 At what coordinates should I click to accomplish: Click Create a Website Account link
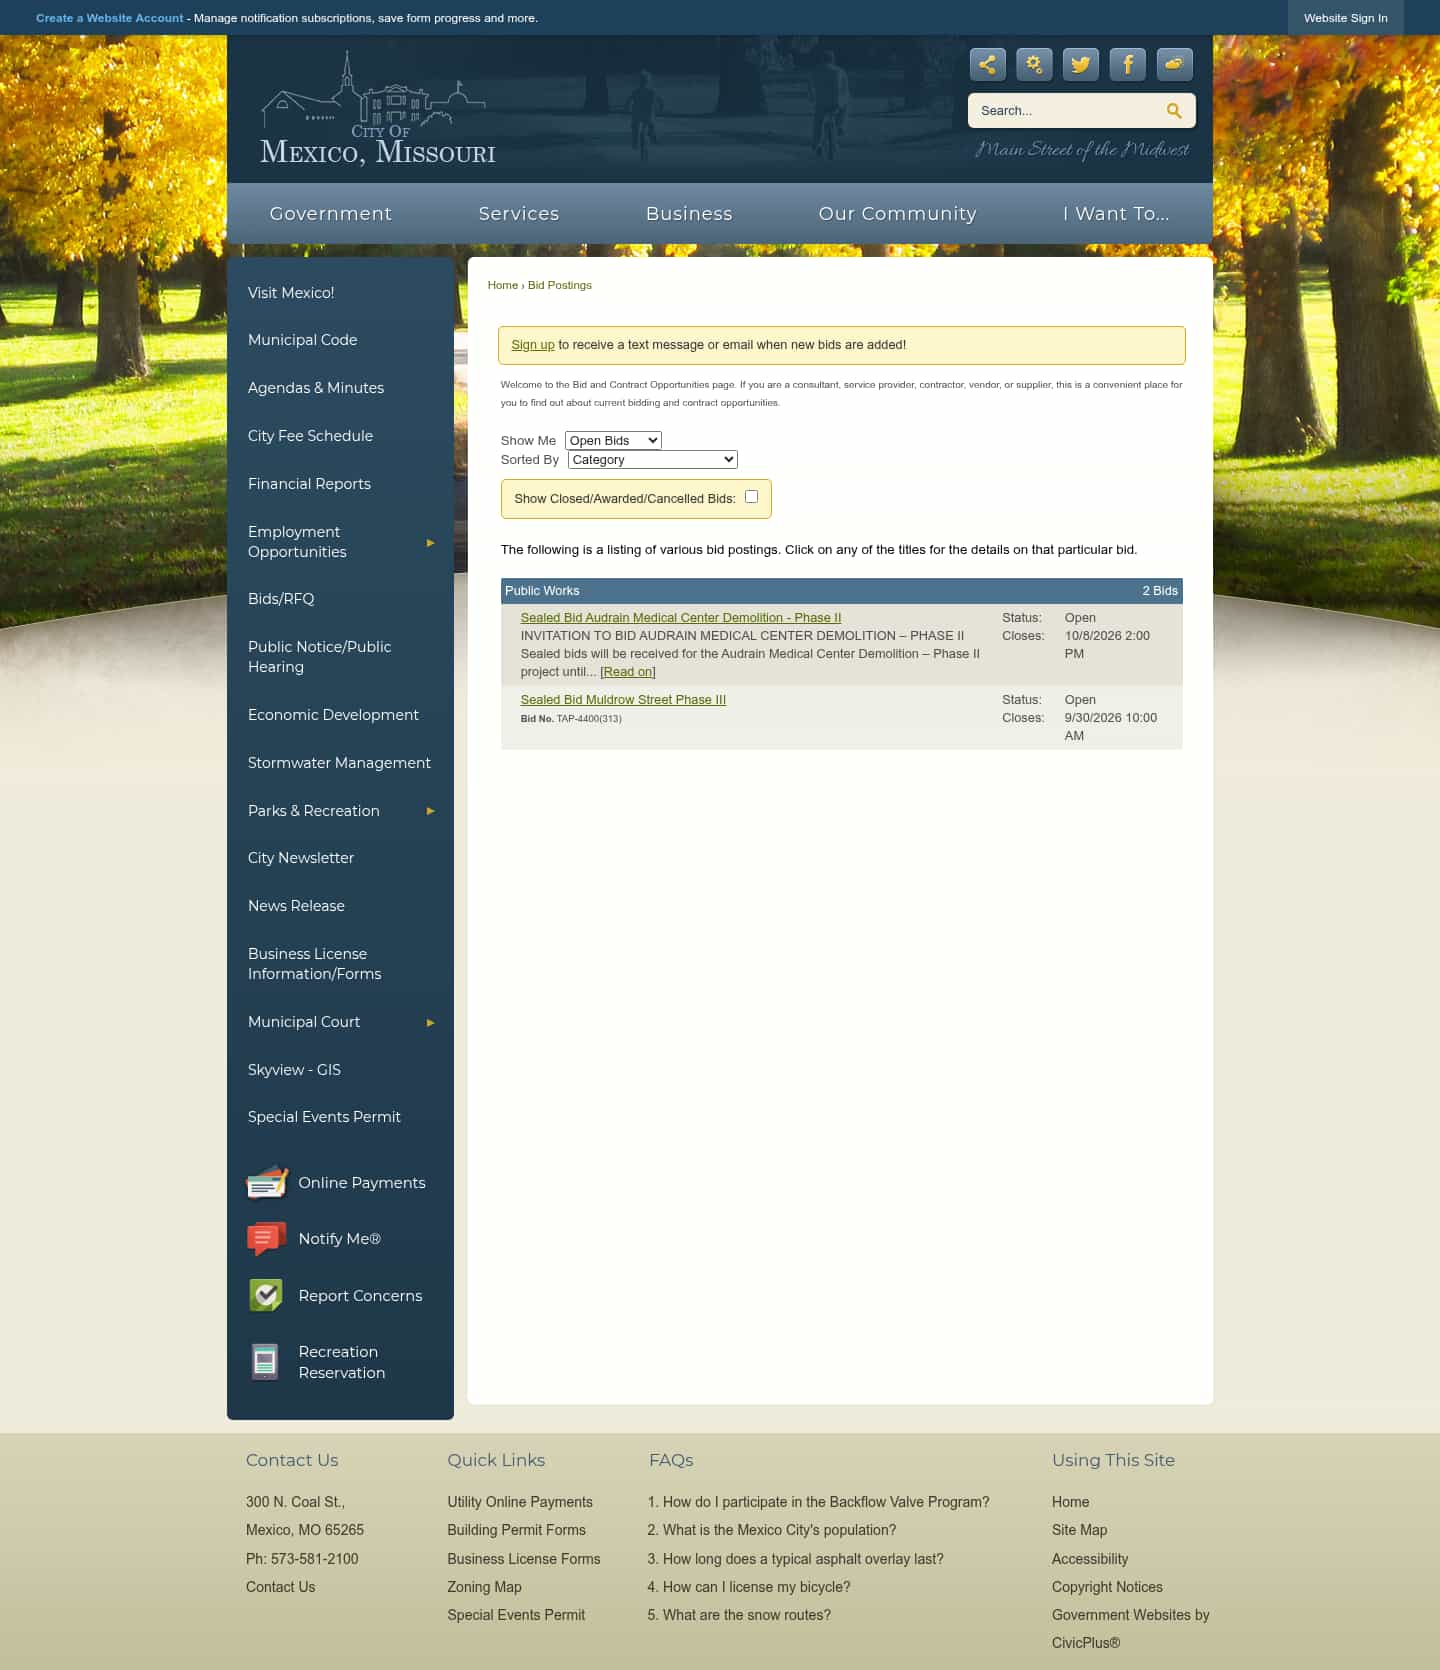coord(110,18)
